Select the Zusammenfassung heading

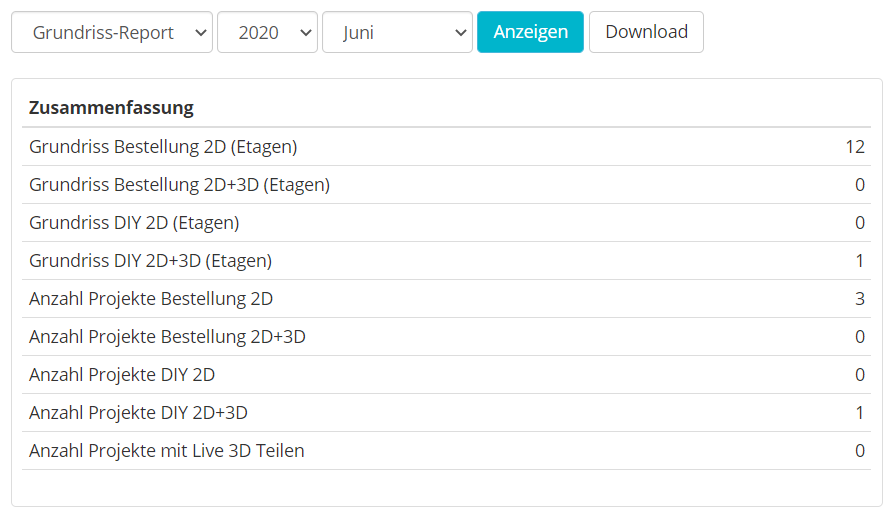pos(111,107)
